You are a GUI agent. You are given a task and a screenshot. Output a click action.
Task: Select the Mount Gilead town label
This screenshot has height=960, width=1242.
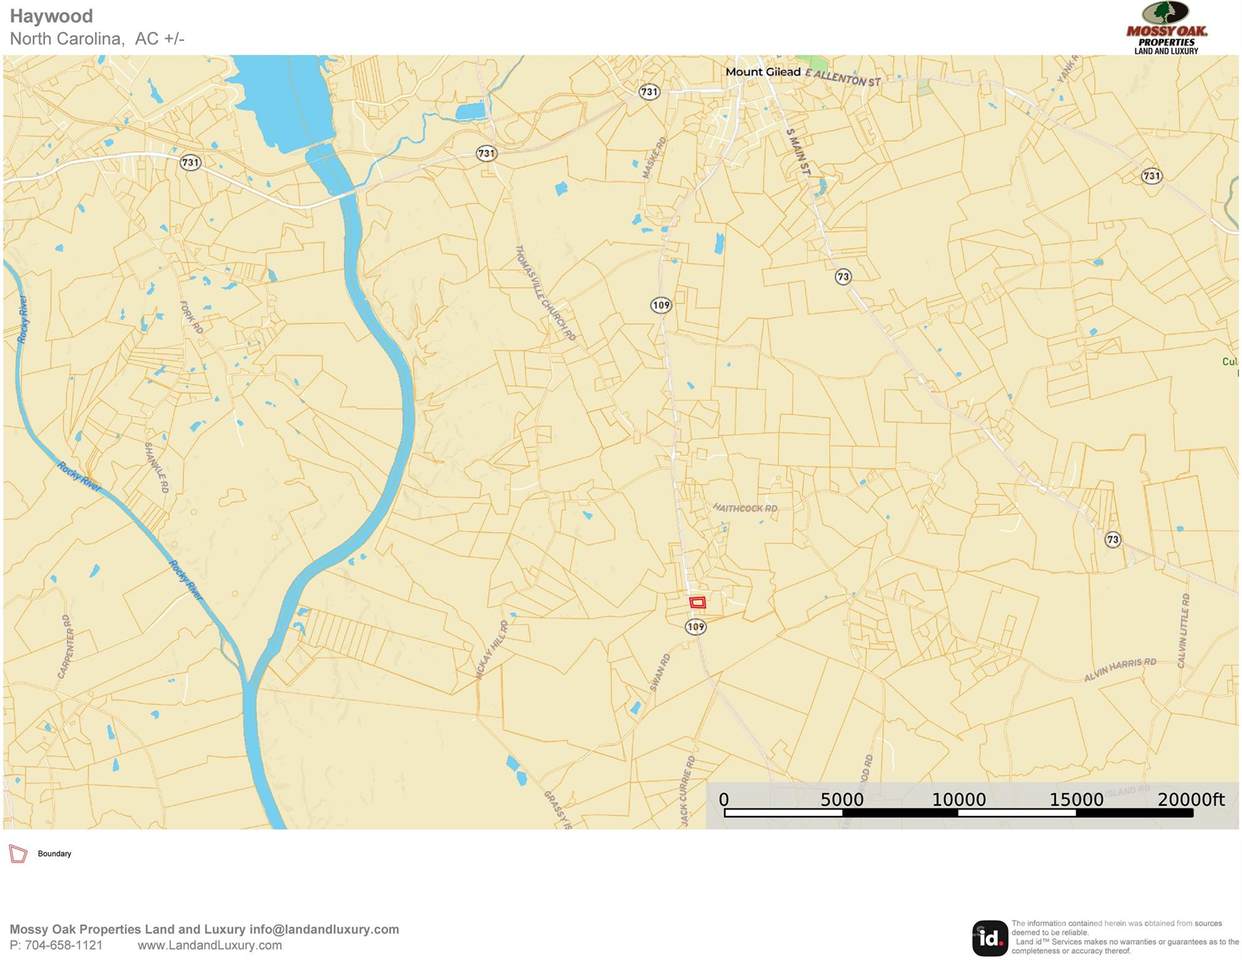coord(762,72)
